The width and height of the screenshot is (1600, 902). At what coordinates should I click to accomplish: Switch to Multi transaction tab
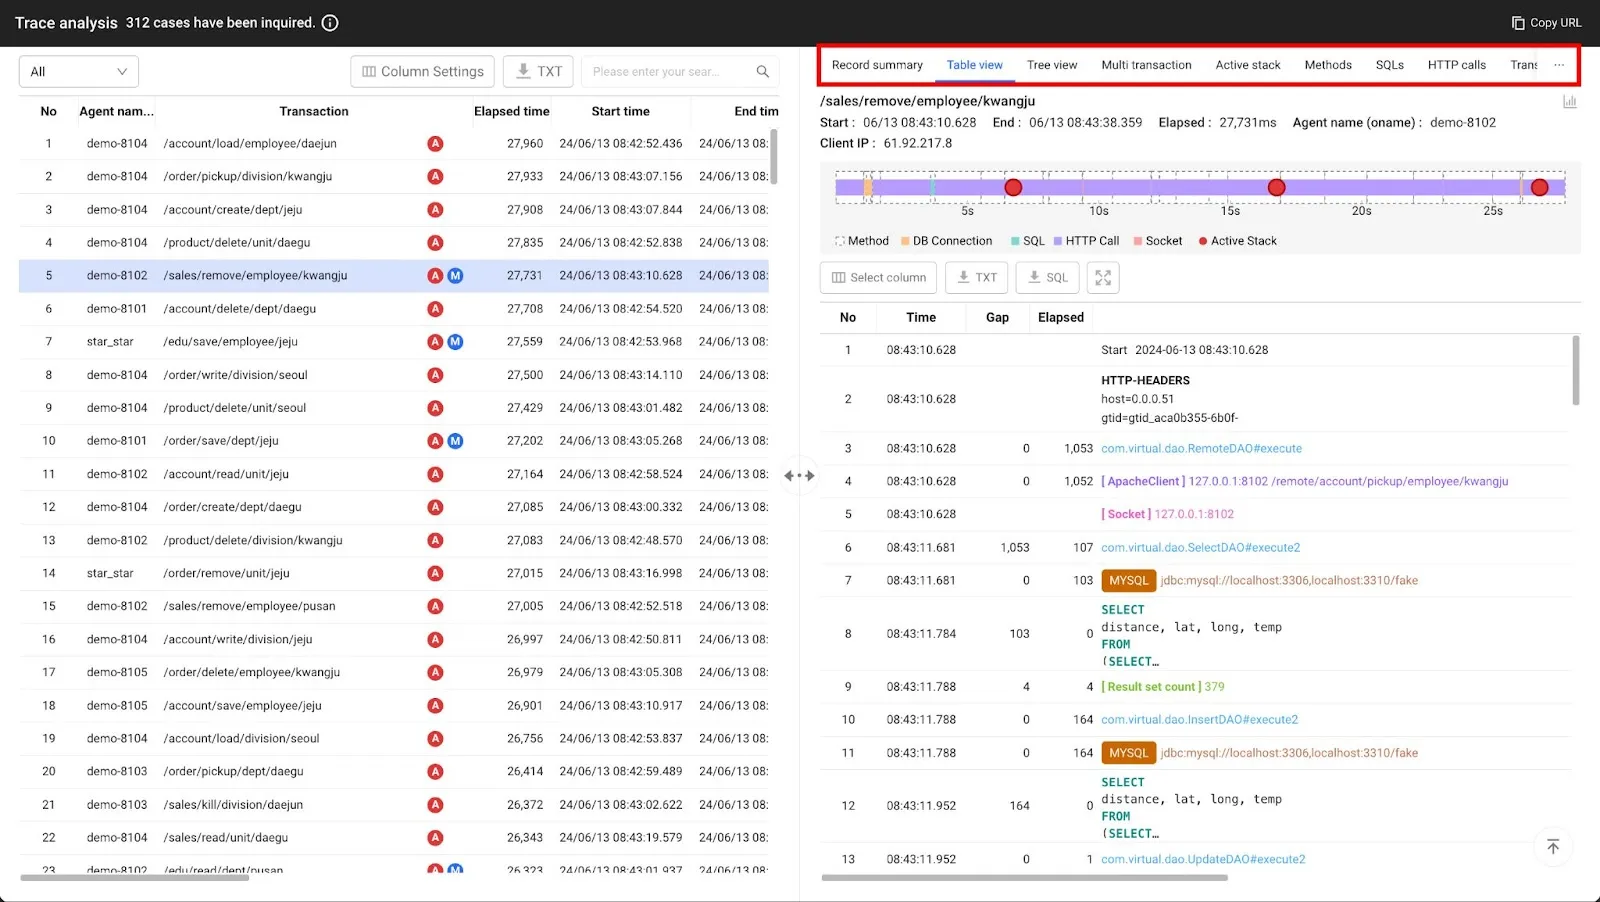click(1146, 65)
